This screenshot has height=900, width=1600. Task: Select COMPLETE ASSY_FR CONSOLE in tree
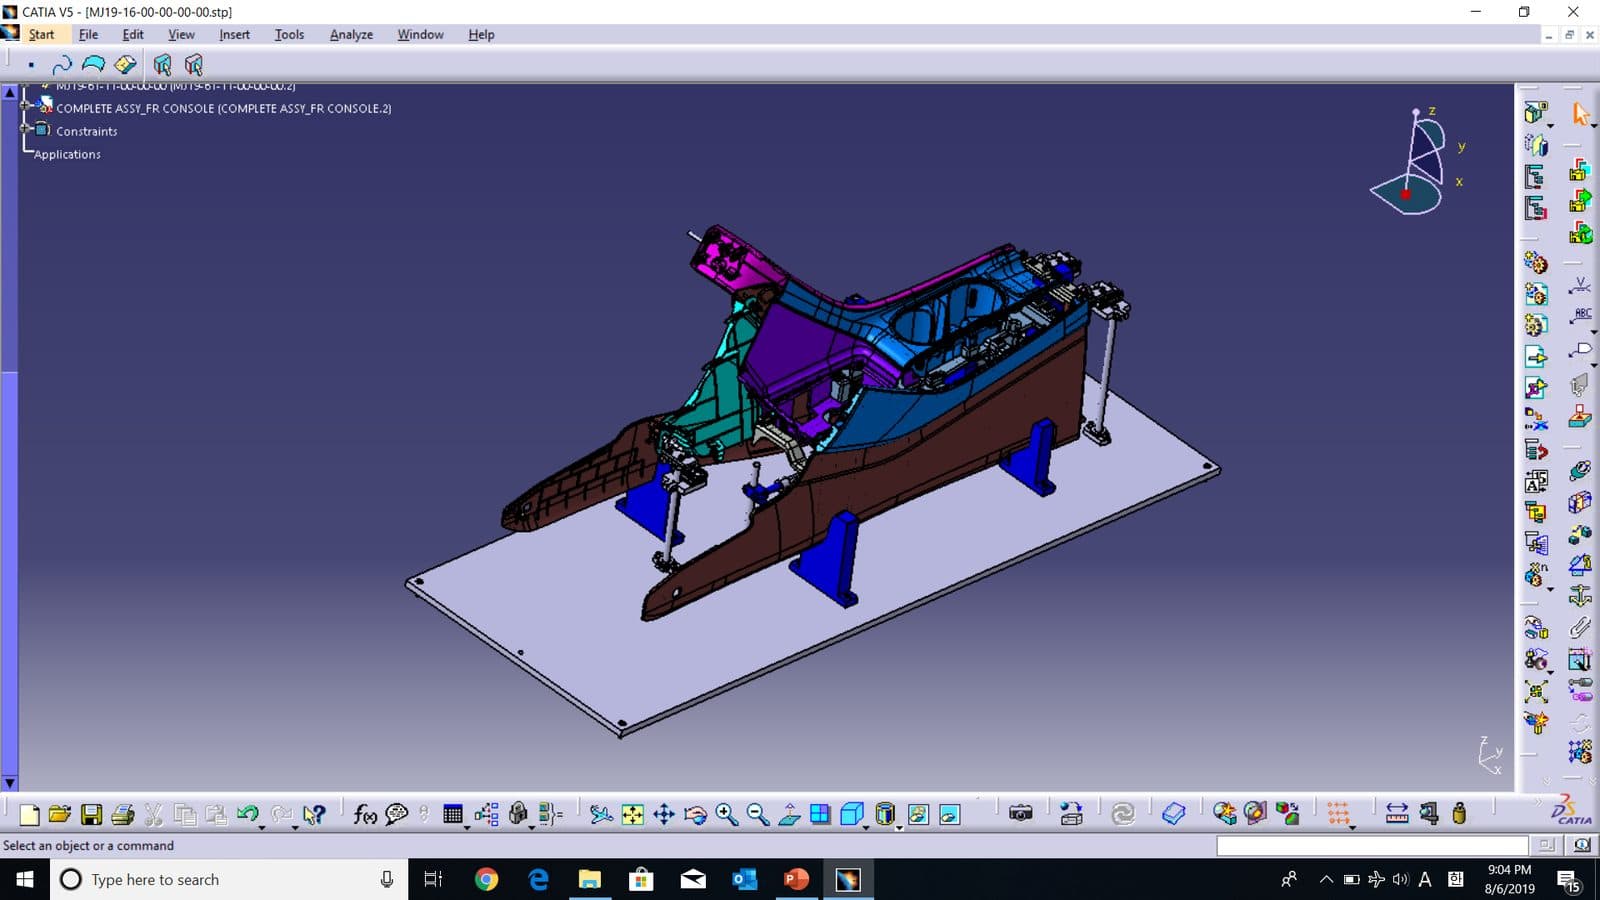pyautogui.click(x=223, y=108)
